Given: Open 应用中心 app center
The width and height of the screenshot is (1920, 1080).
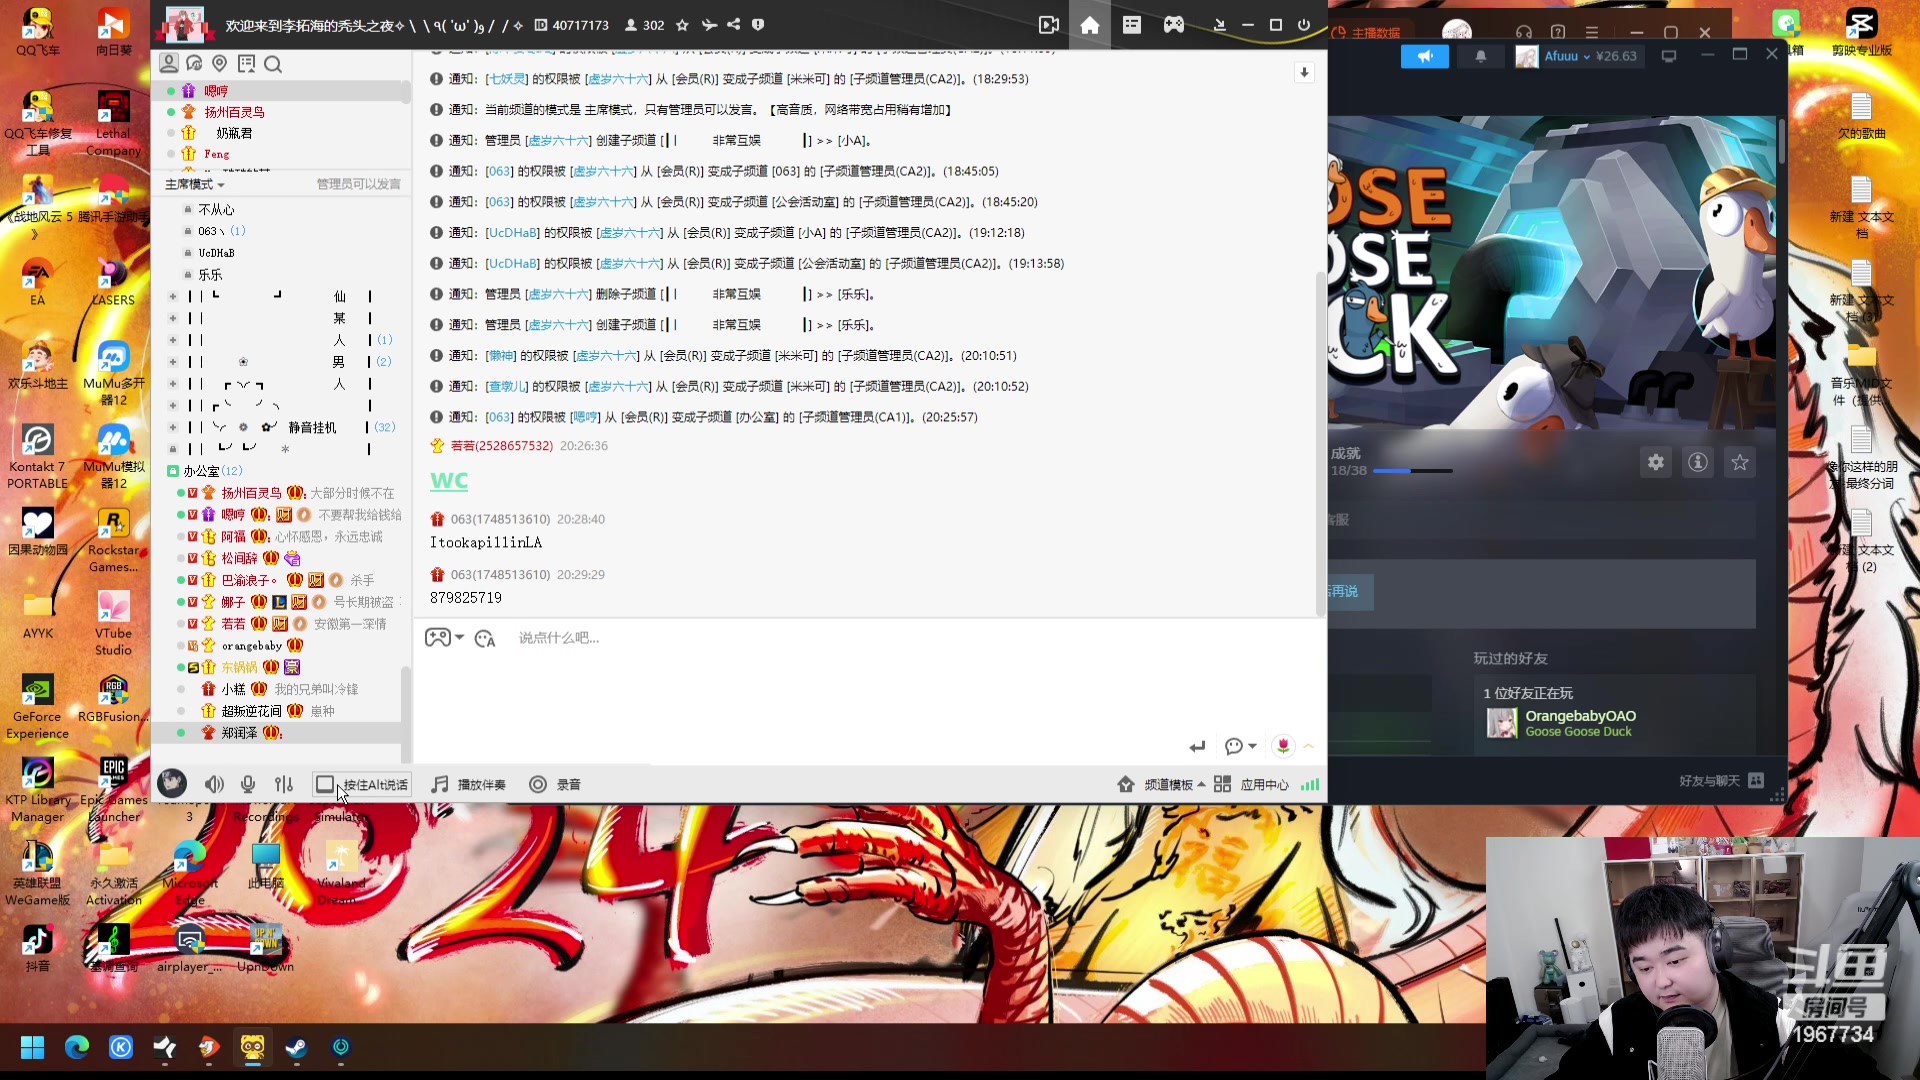Looking at the screenshot, I should point(1251,785).
